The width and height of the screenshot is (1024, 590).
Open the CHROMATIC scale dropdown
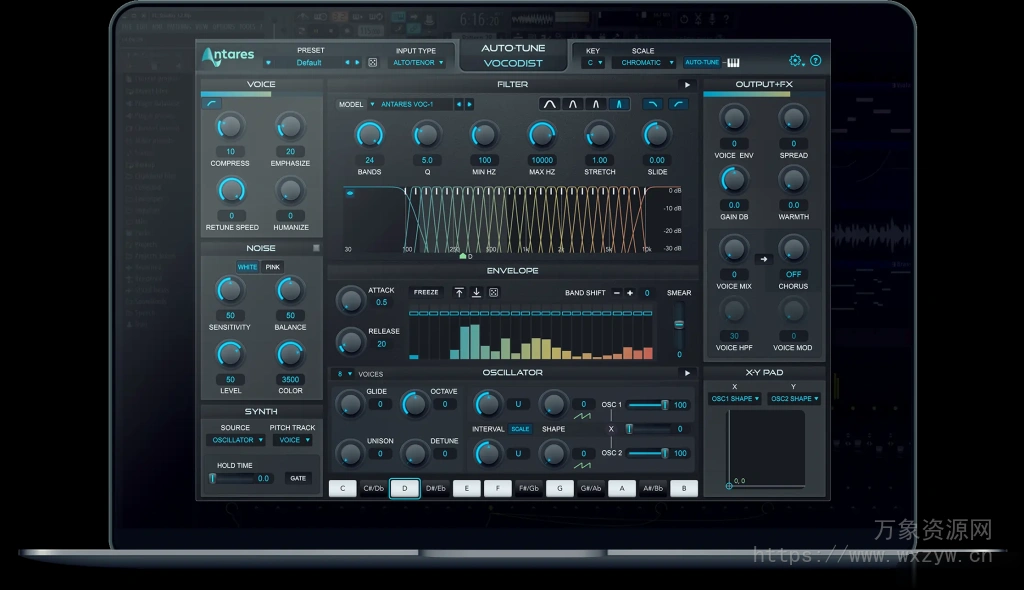(x=642, y=62)
